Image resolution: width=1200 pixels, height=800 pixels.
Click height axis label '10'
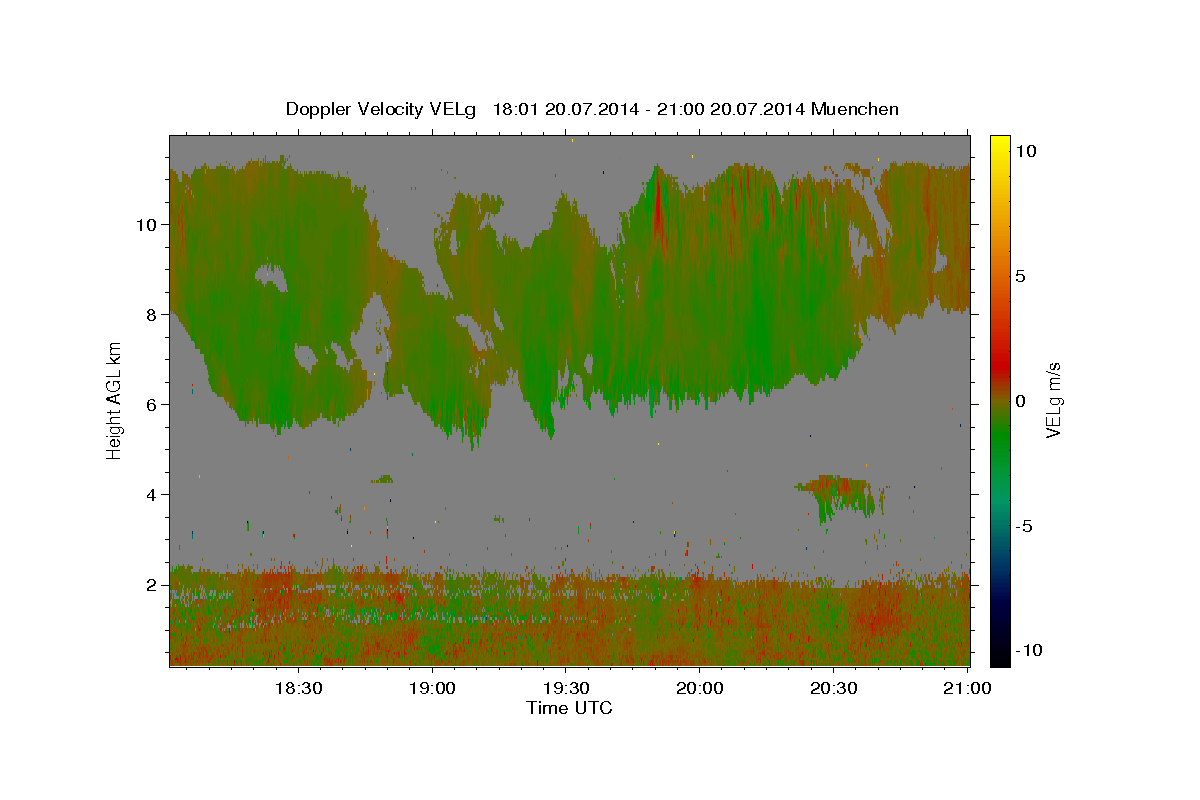point(146,225)
